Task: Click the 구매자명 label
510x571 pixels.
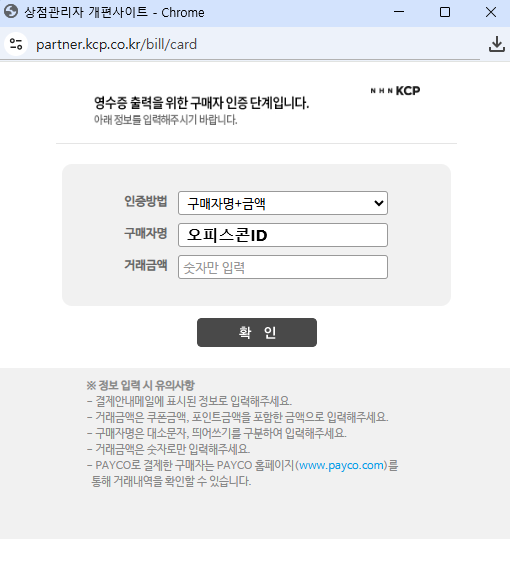Action: [146, 233]
